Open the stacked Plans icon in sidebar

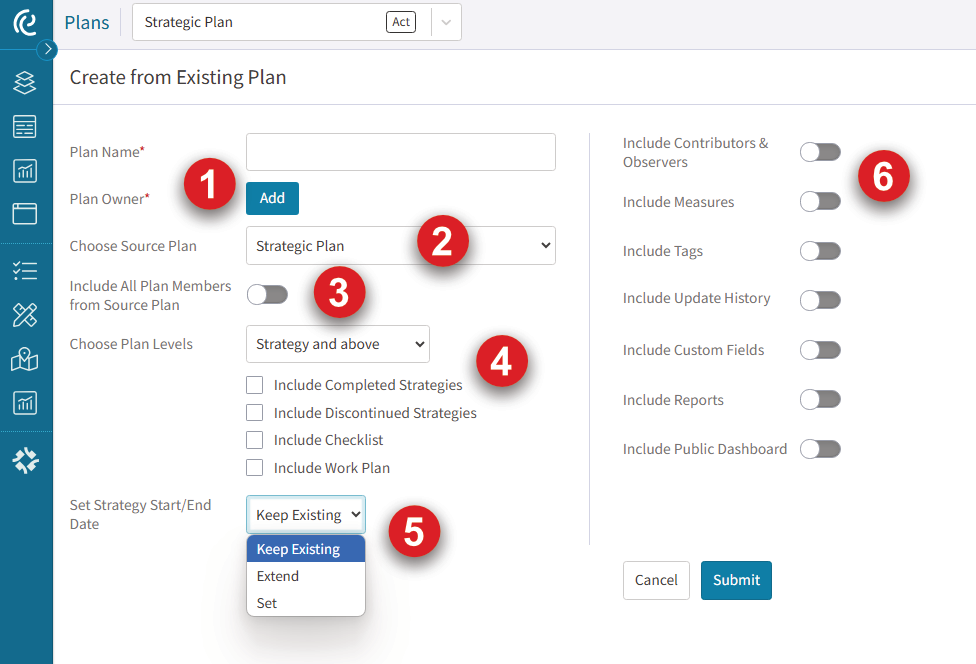pos(25,83)
